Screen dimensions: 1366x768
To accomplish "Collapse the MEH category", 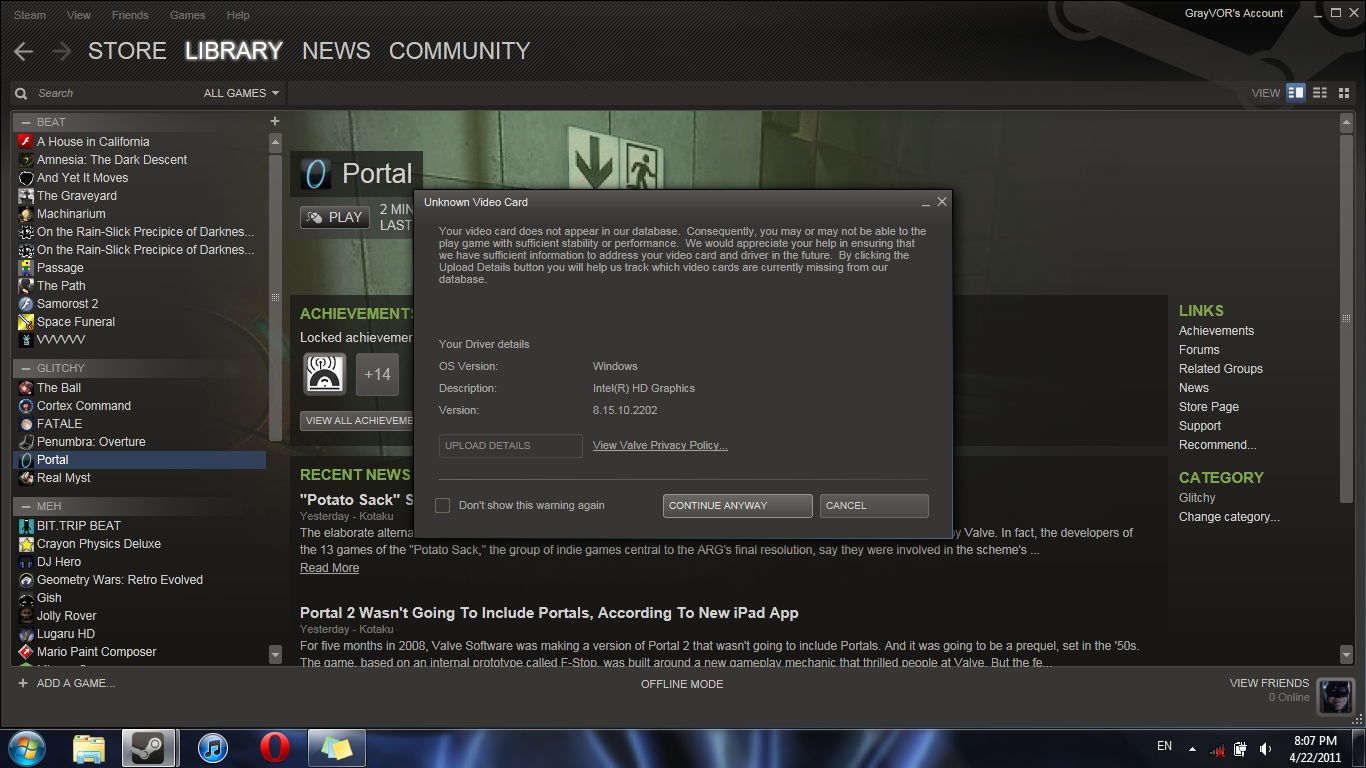I will [25, 506].
